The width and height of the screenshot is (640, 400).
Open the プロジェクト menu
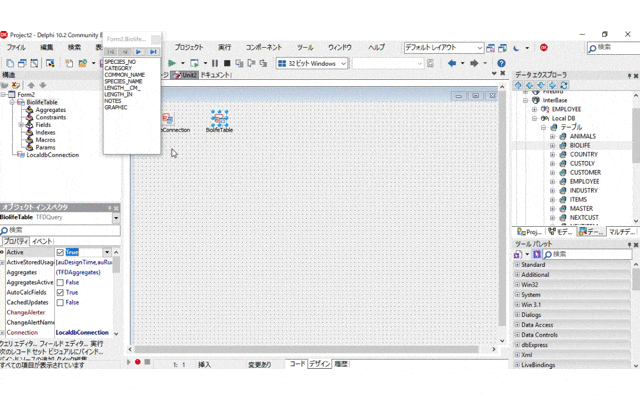(189, 48)
